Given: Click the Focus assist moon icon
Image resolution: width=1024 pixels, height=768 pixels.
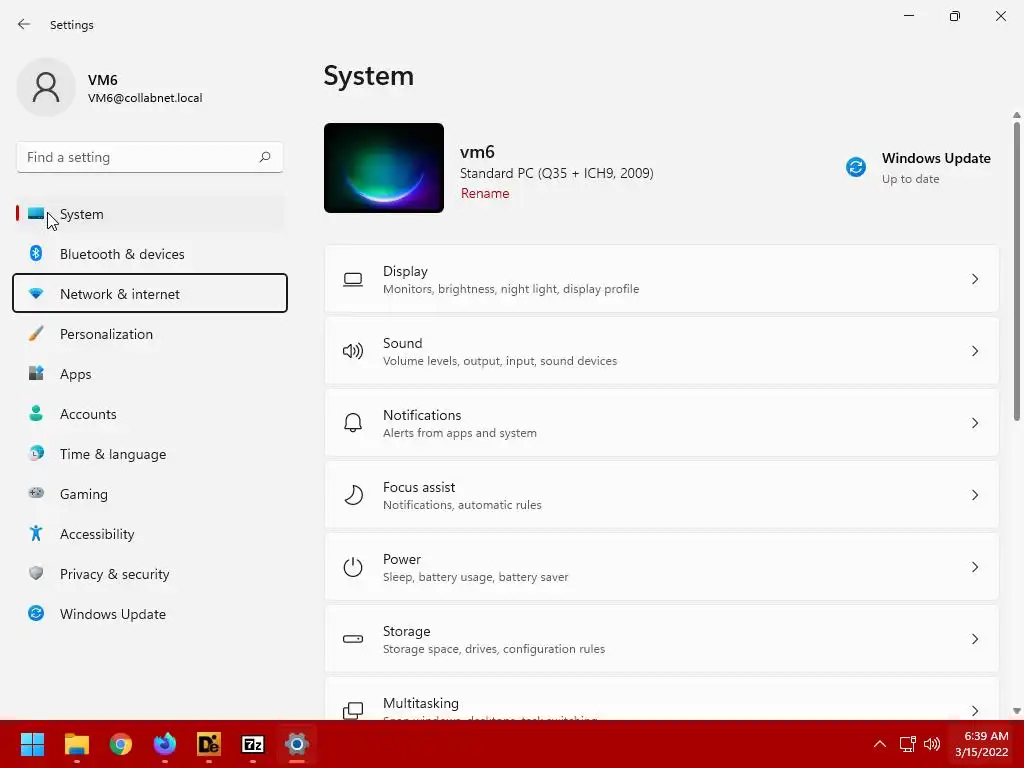Looking at the screenshot, I should click(x=353, y=495).
